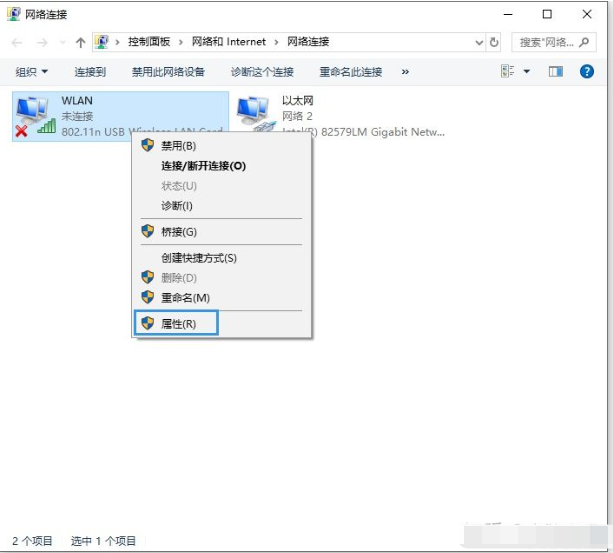Open the 组织 dropdown menu
613x553 pixels.
pyautogui.click(x=32, y=72)
